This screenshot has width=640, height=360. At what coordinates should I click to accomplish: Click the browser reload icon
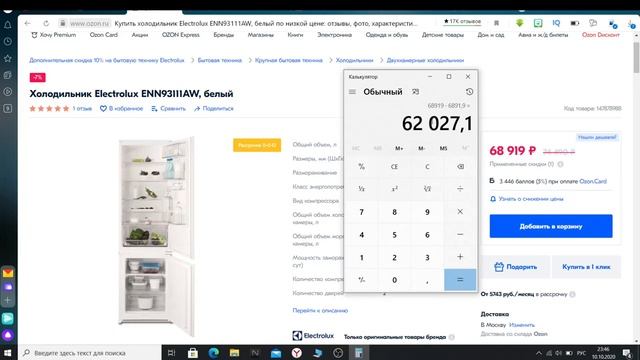[46, 23]
